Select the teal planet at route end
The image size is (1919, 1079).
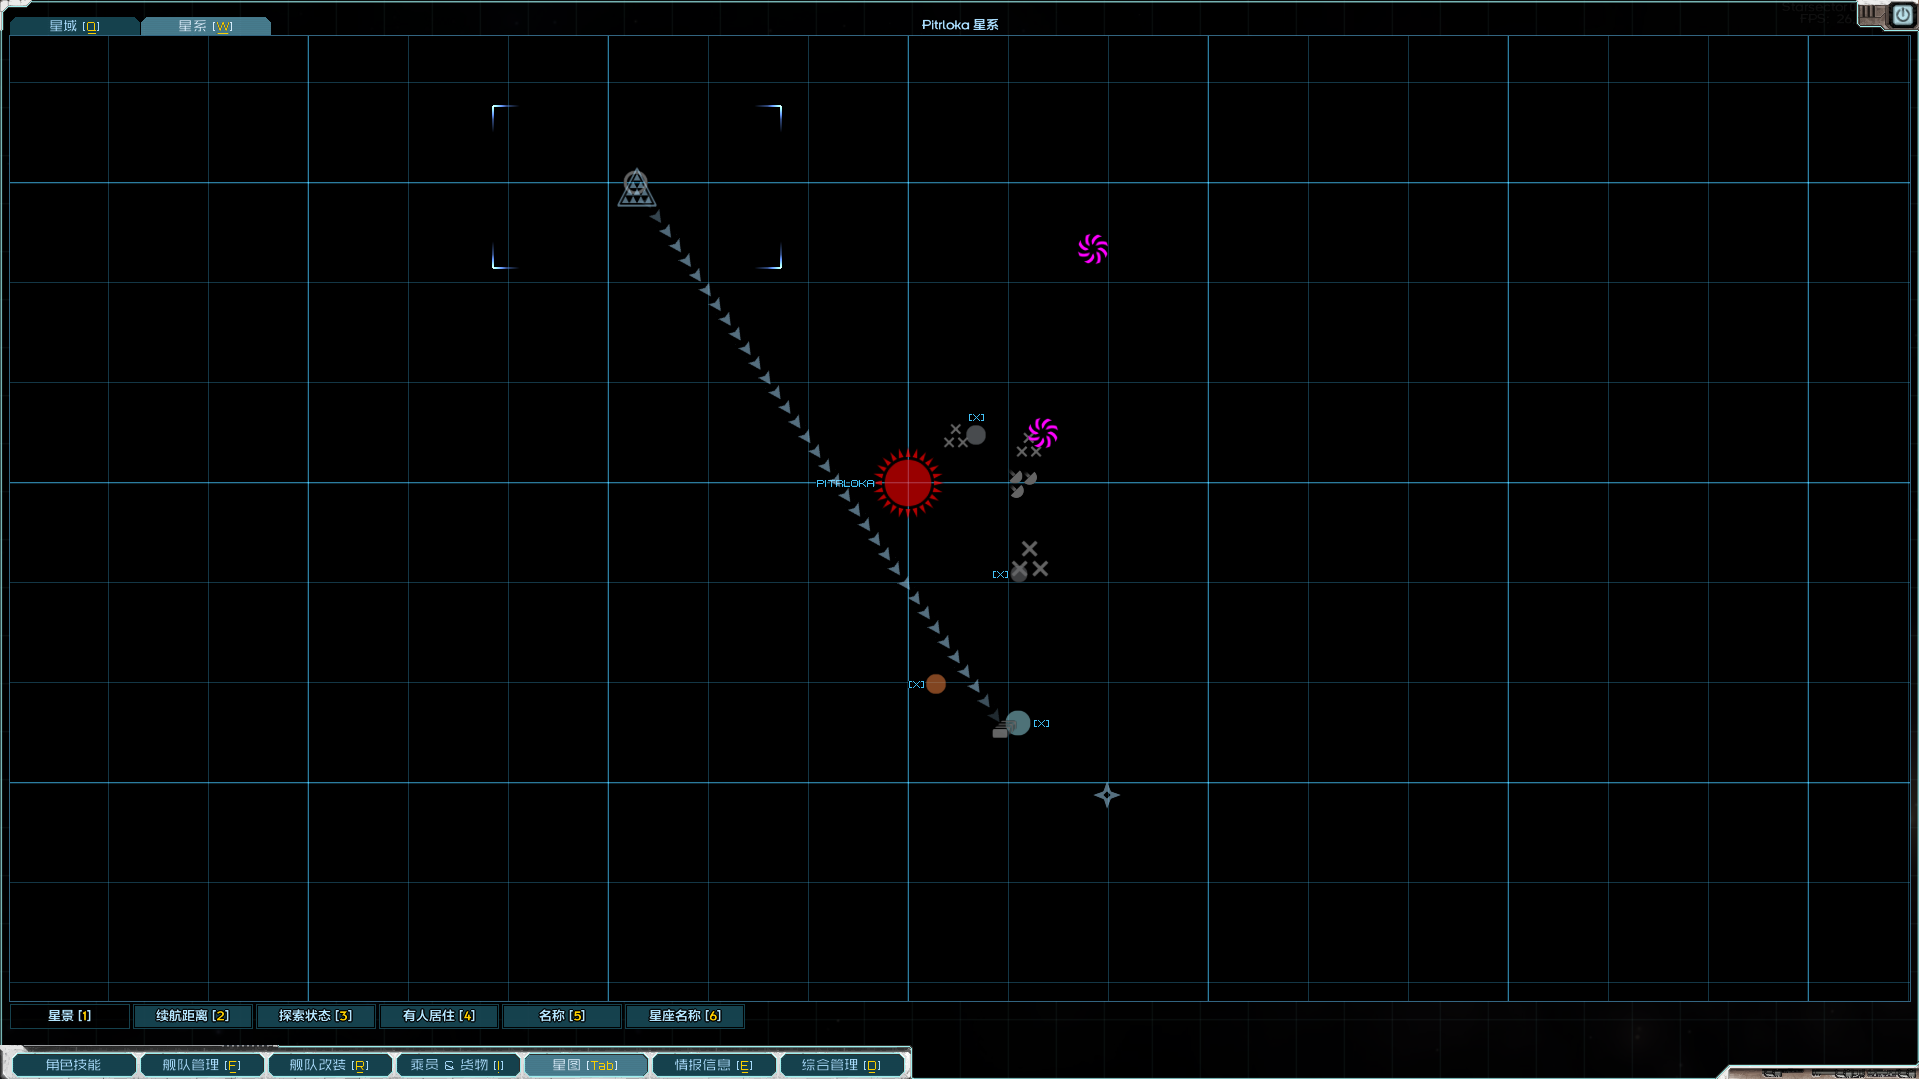pyautogui.click(x=1018, y=723)
